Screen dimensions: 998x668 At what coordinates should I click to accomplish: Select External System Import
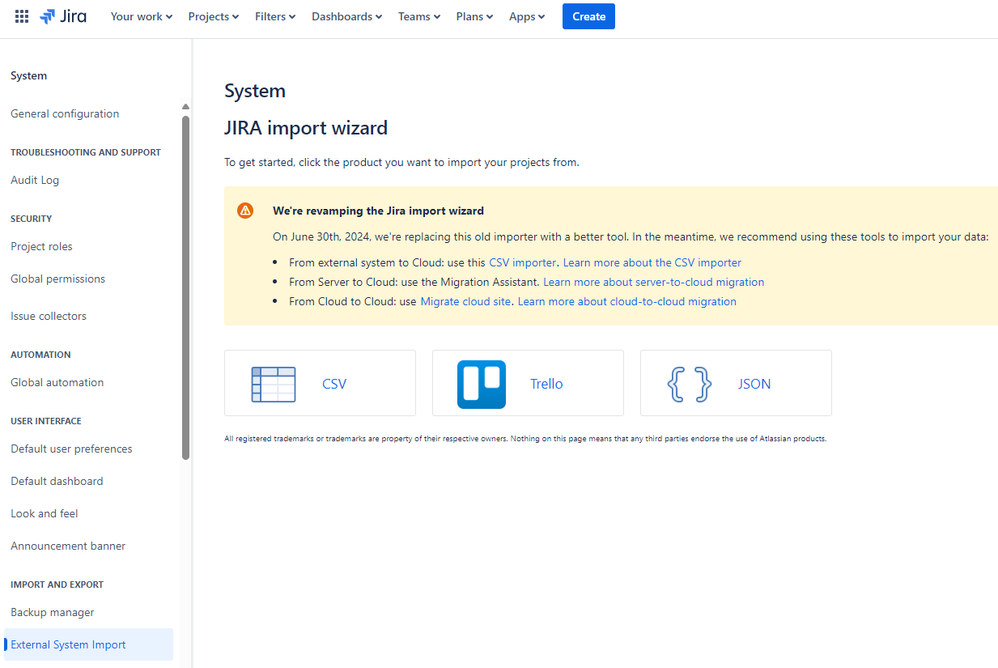coord(88,644)
